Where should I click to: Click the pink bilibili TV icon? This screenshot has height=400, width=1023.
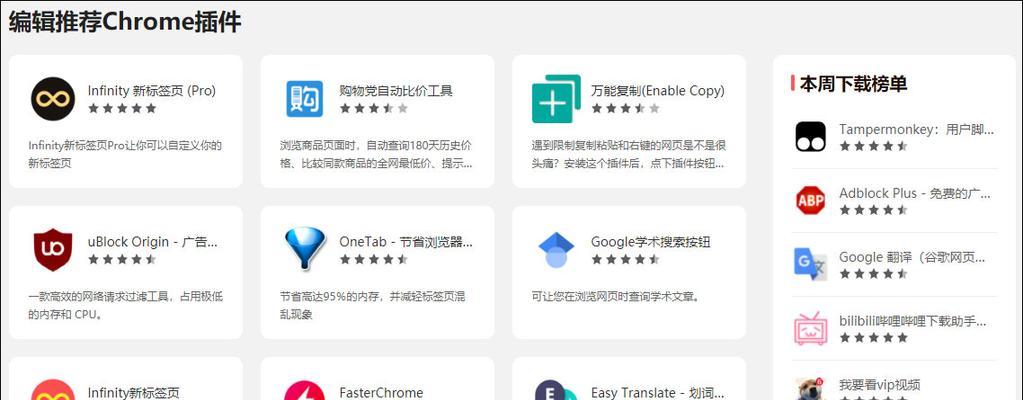click(810, 328)
